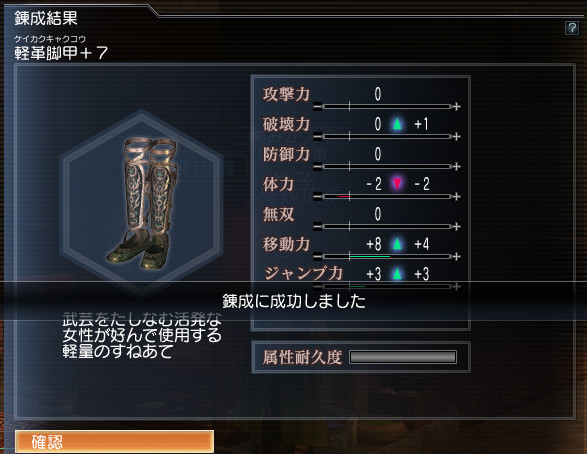Image resolution: width=587 pixels, height=454 pixels.
Task: Click the plus end of 破壊力 slider
Action: click(456, 137)
